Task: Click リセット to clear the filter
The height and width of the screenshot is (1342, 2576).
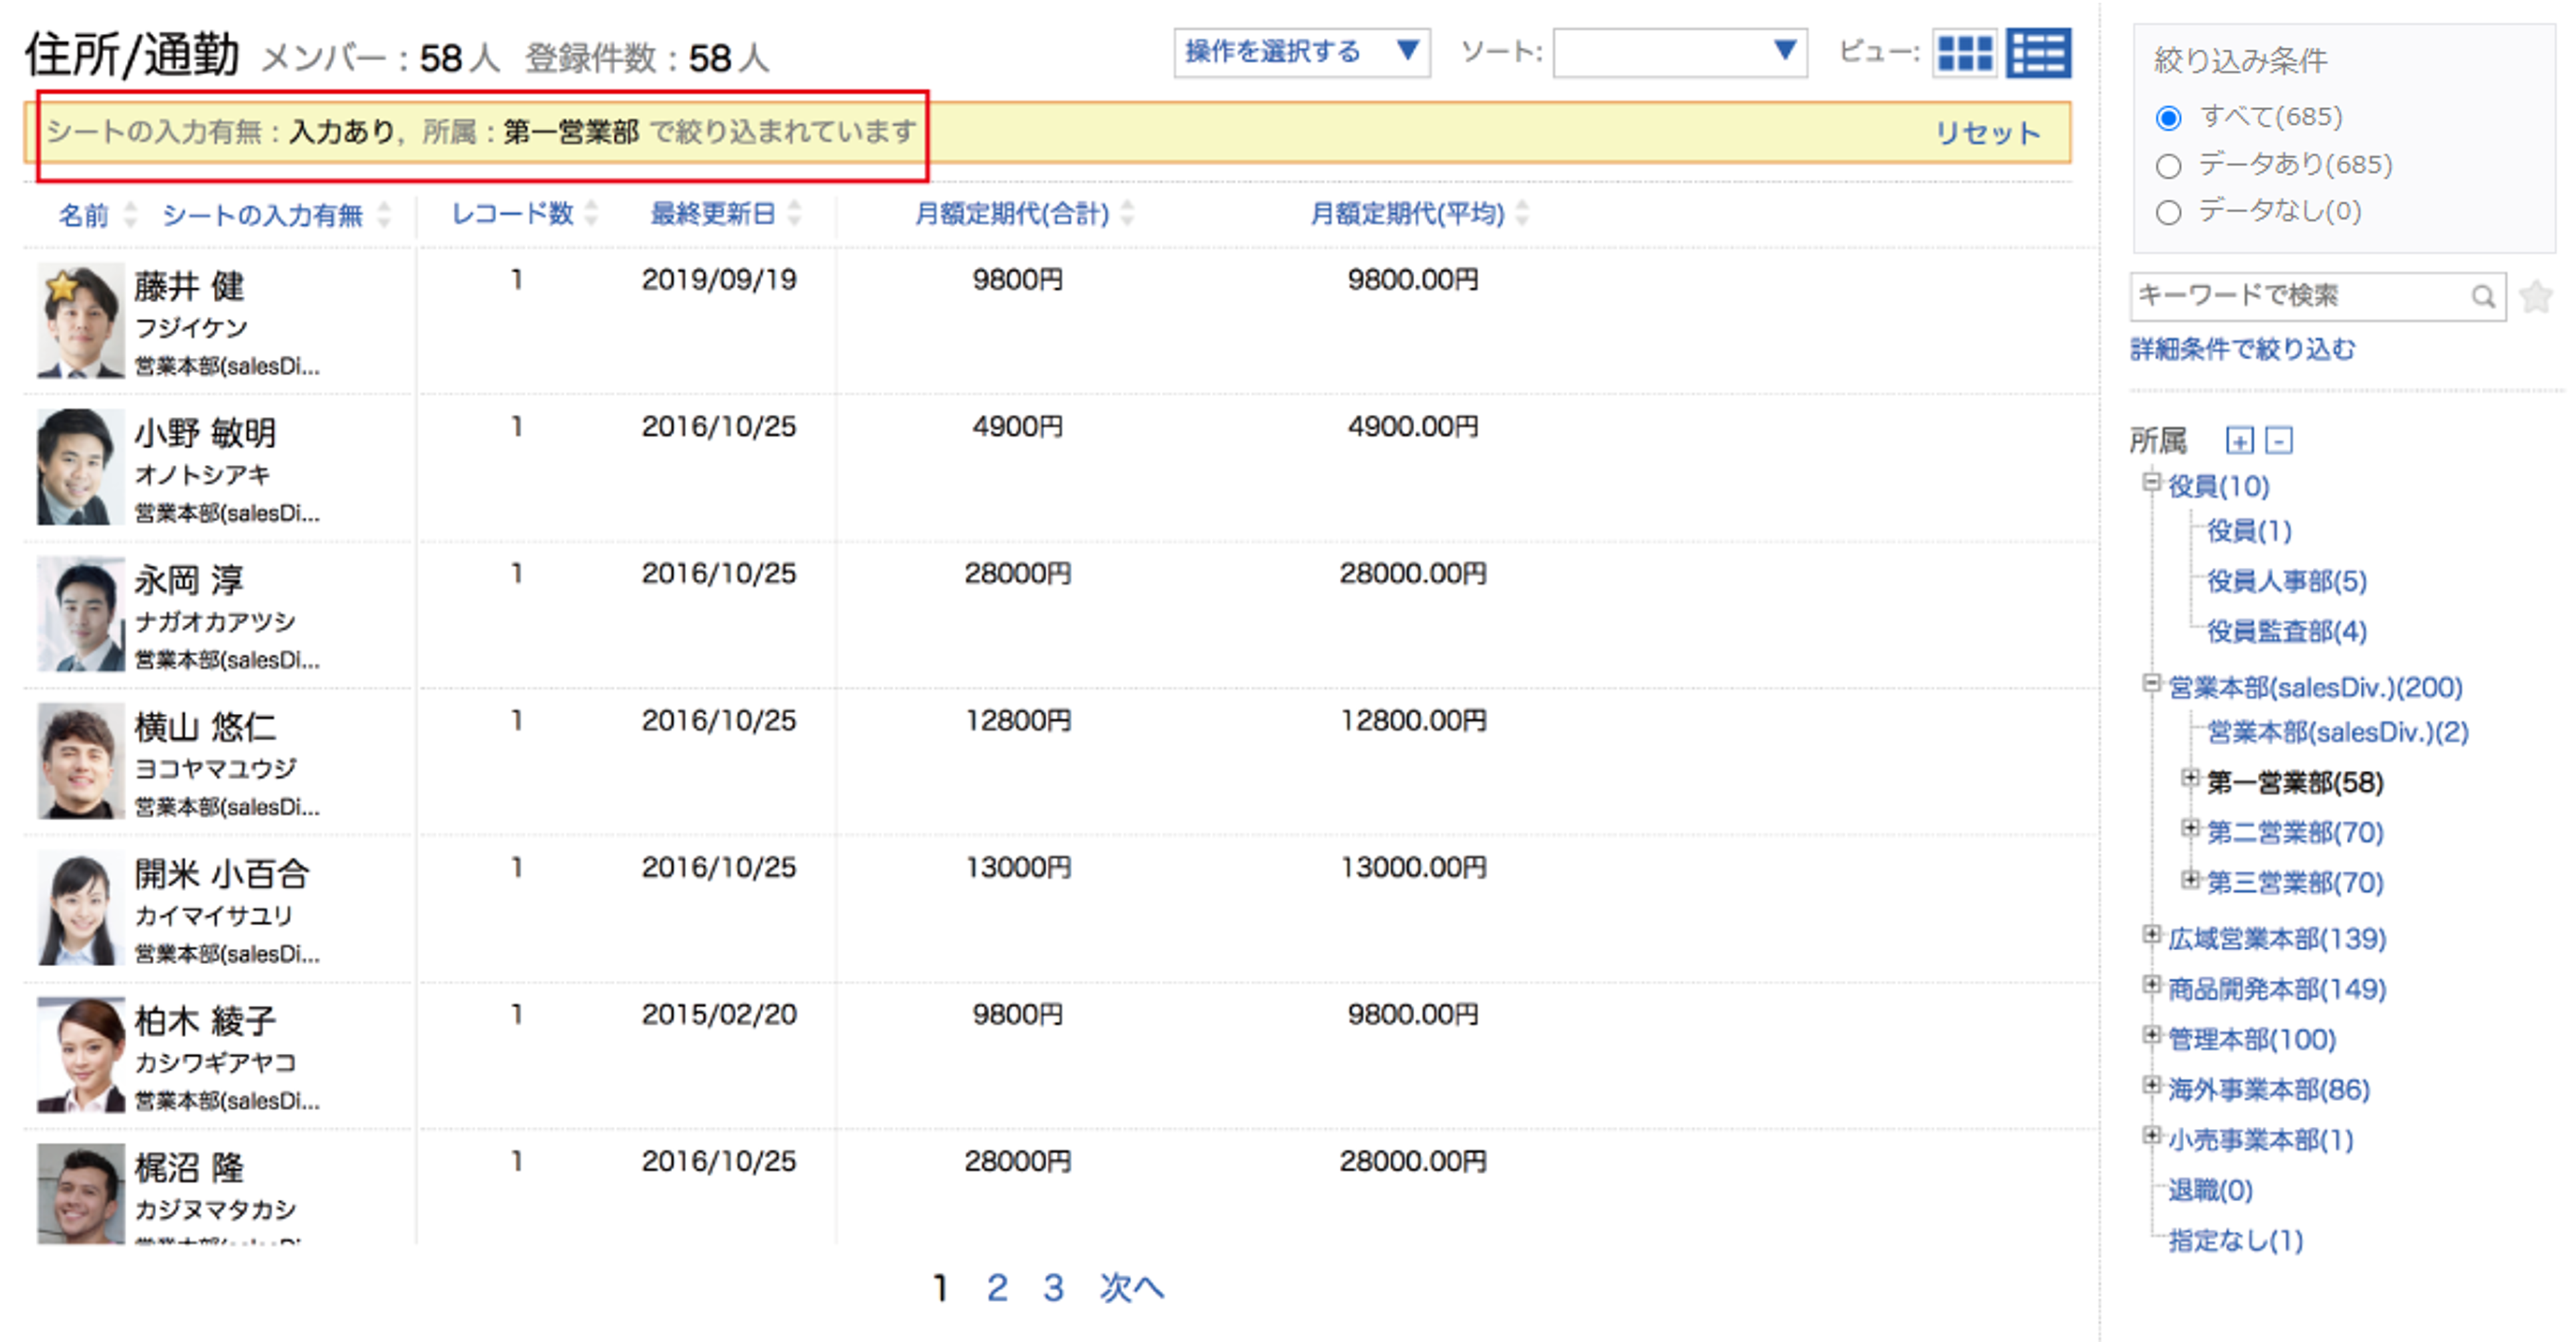Action: [1987, 133]
